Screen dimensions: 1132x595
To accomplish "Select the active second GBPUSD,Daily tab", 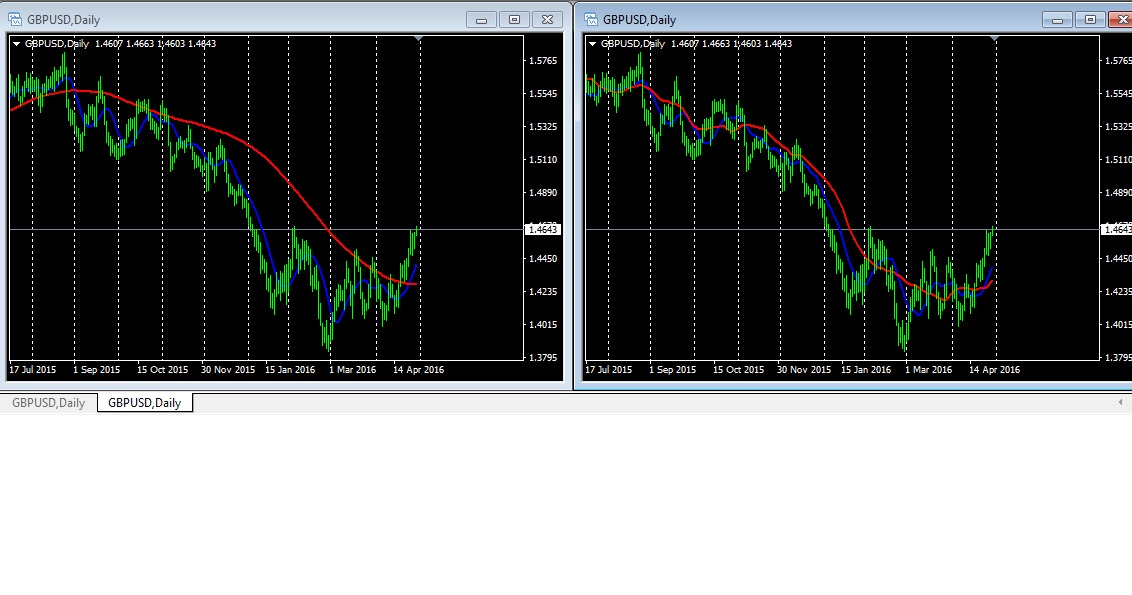I will 144,403.
